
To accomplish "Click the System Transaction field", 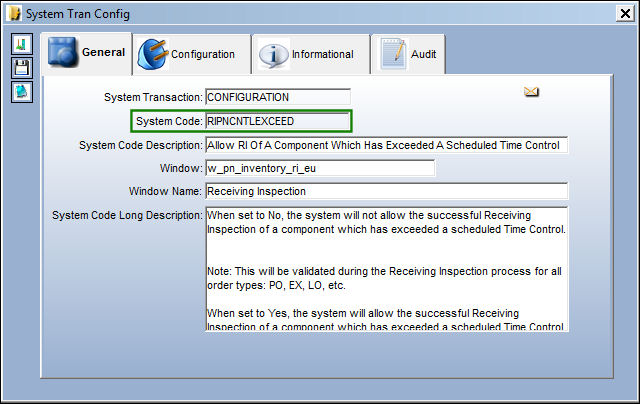I will [278, 97].
